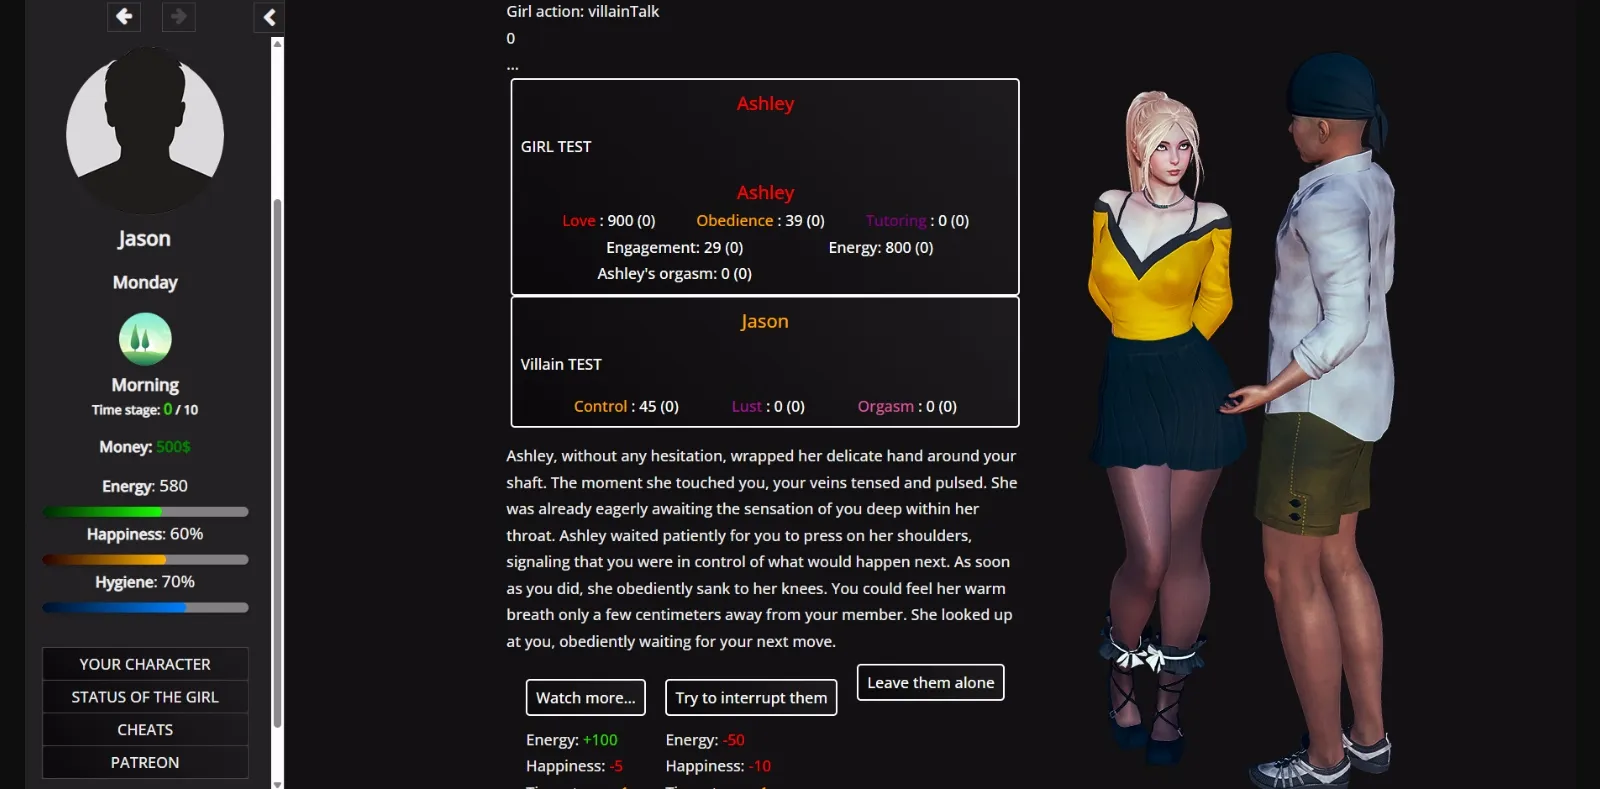Click the green Money amount value
The image size is (1600, 789).
tap(173, 447)
